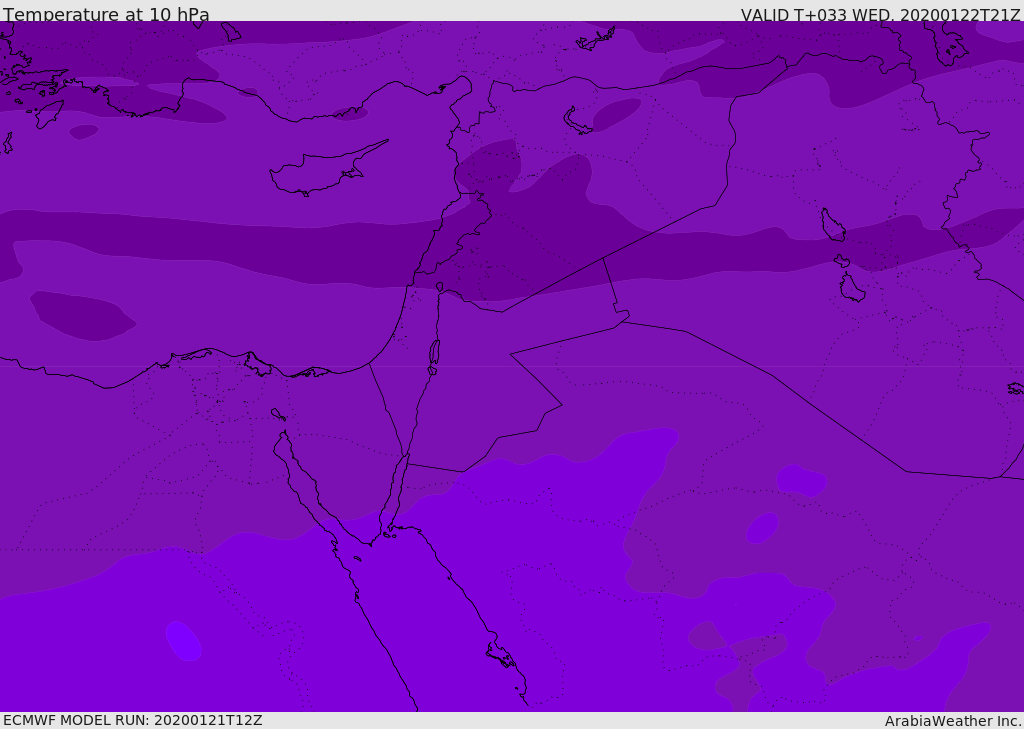Click the 'ArabiaWeather Inc.' credit text
The image size is (1024, 729).
pos(953,721)
